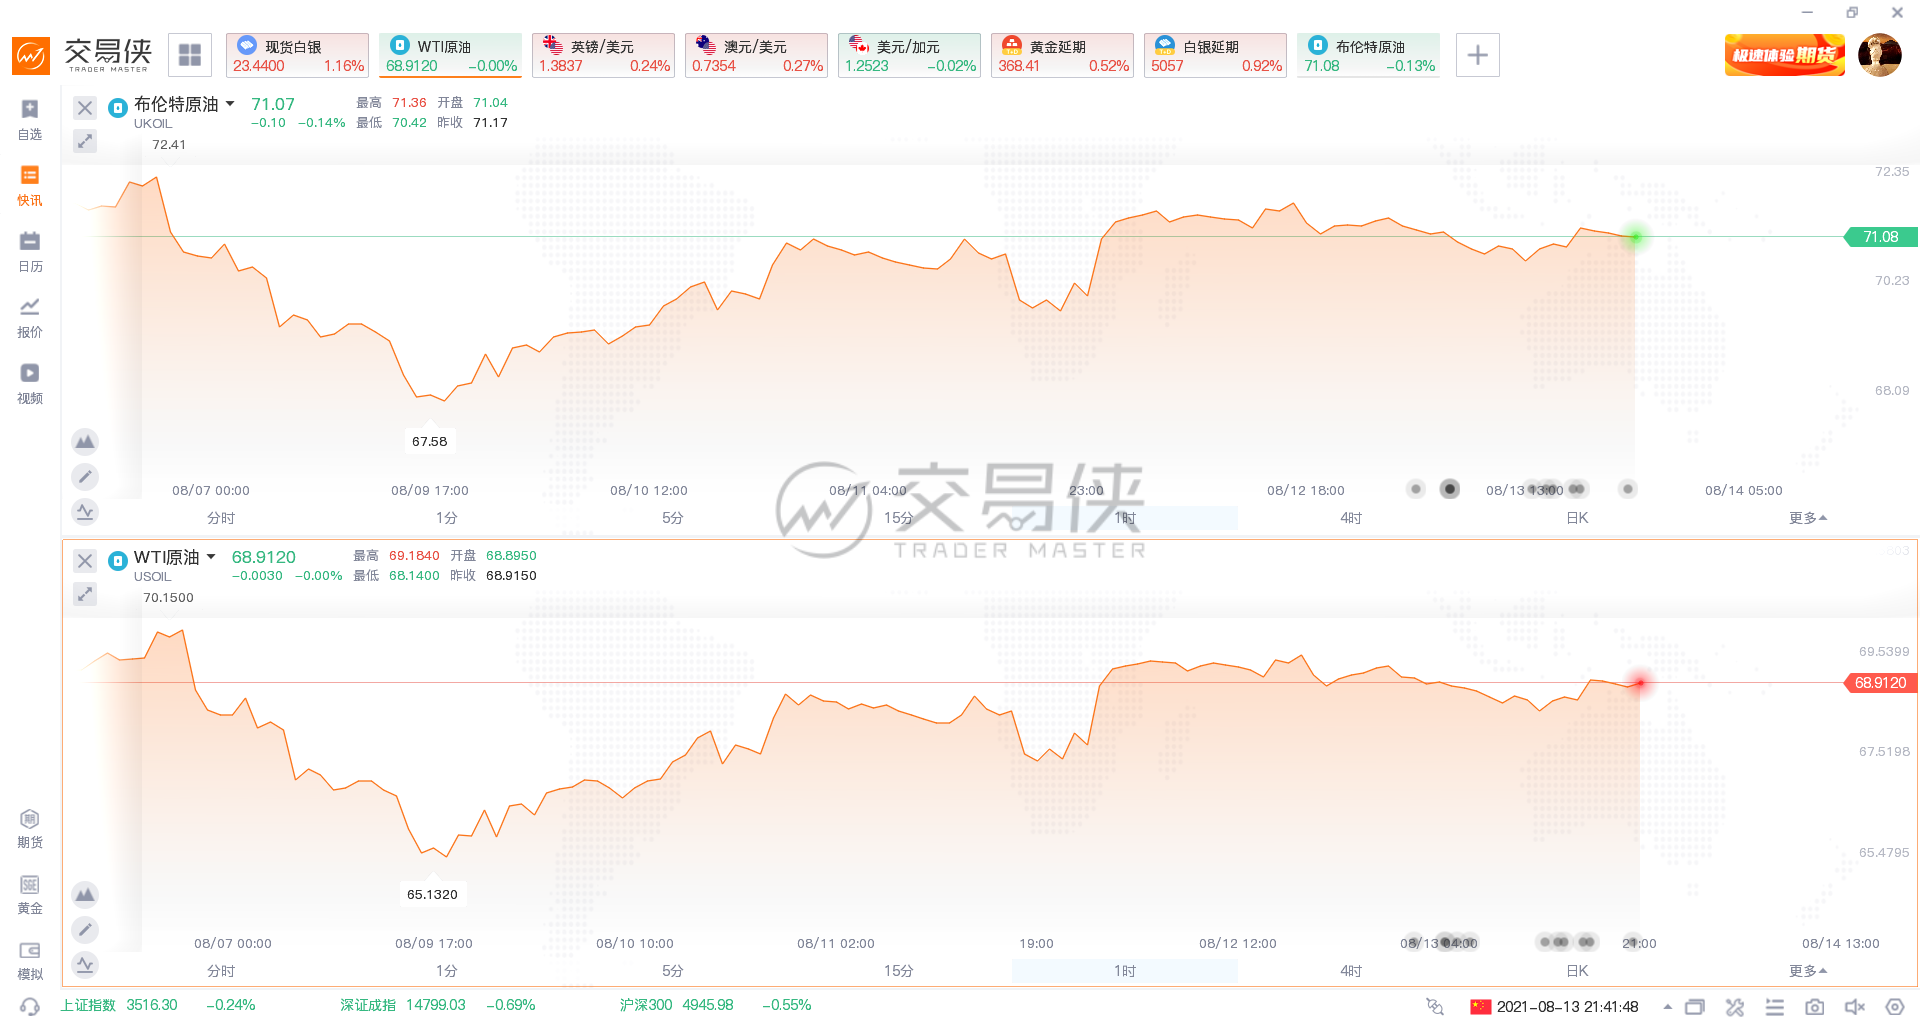Open the 布伦特原油 symbol dropdown arrow
This screenshot has height=1020, width=1920.
(x=230, y=104)
